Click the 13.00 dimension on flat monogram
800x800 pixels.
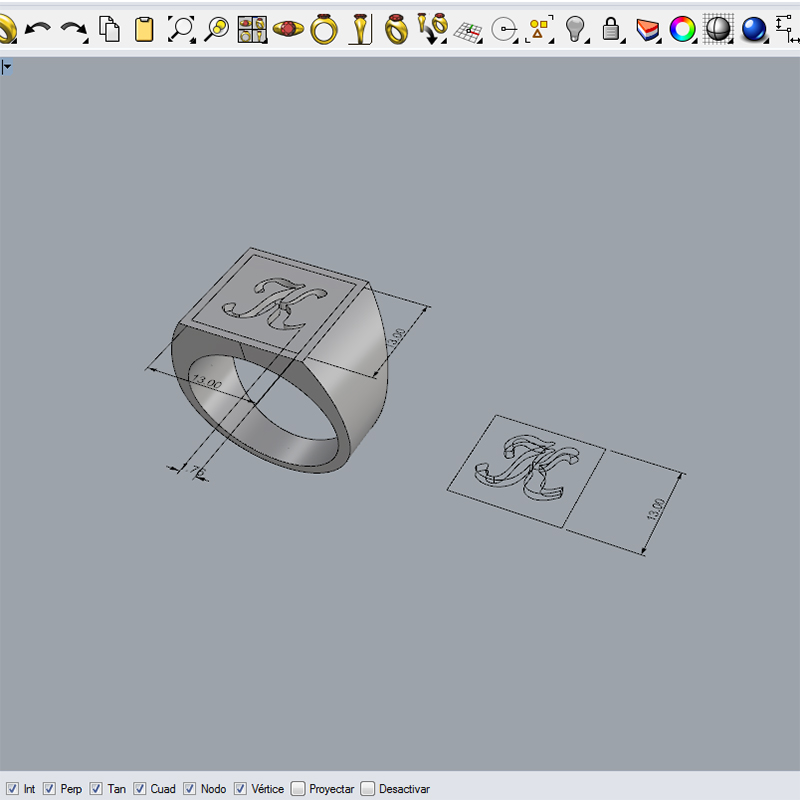(656, 509)
